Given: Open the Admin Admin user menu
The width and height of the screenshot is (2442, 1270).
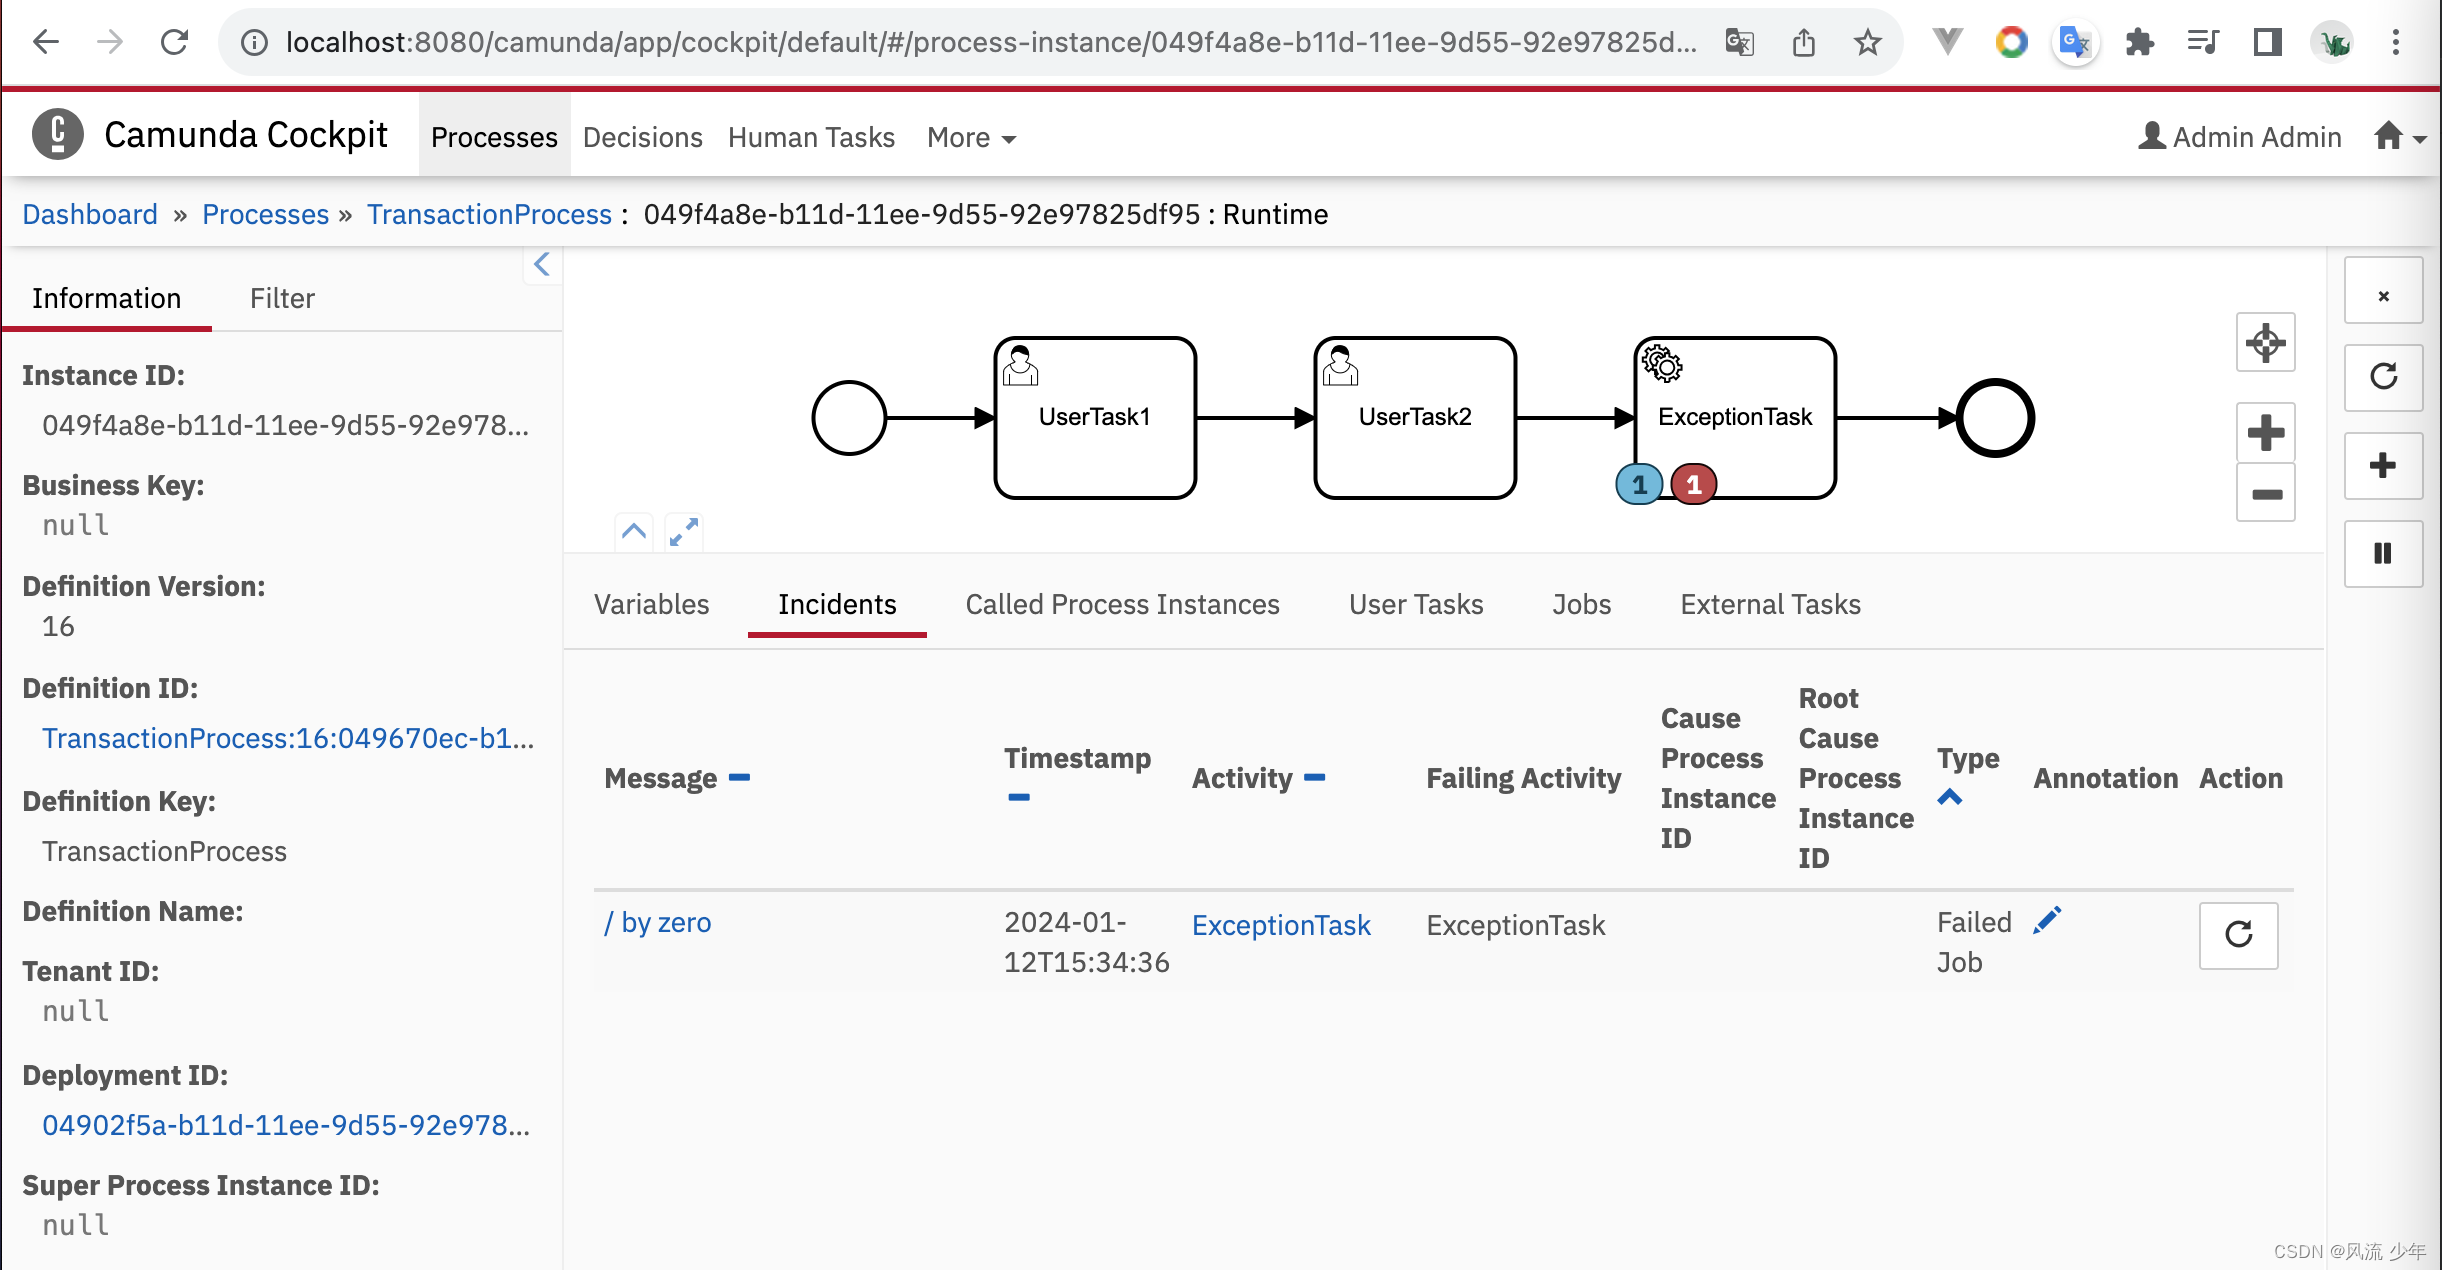Looking at the screenshot, I should coord(2240,136).
